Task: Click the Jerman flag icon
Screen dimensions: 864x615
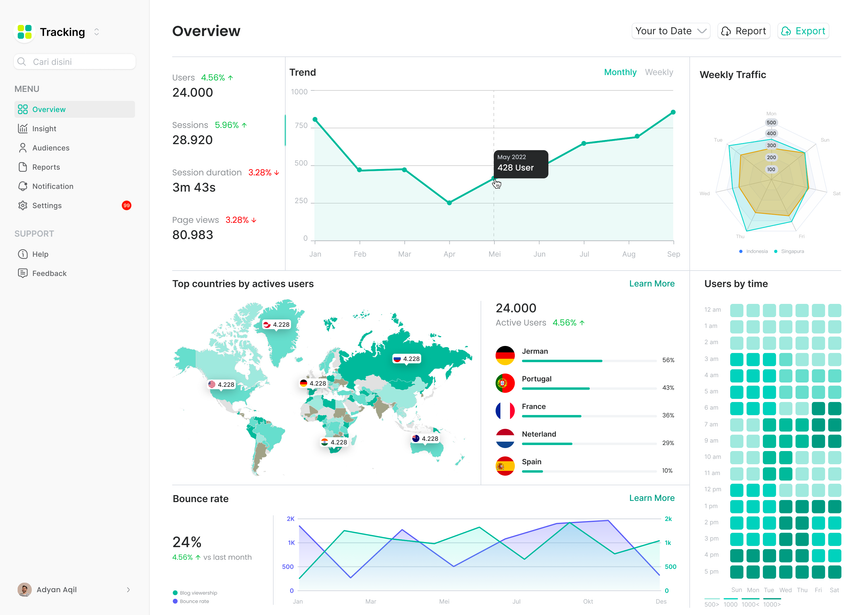Action: click(x=505, y=355)
